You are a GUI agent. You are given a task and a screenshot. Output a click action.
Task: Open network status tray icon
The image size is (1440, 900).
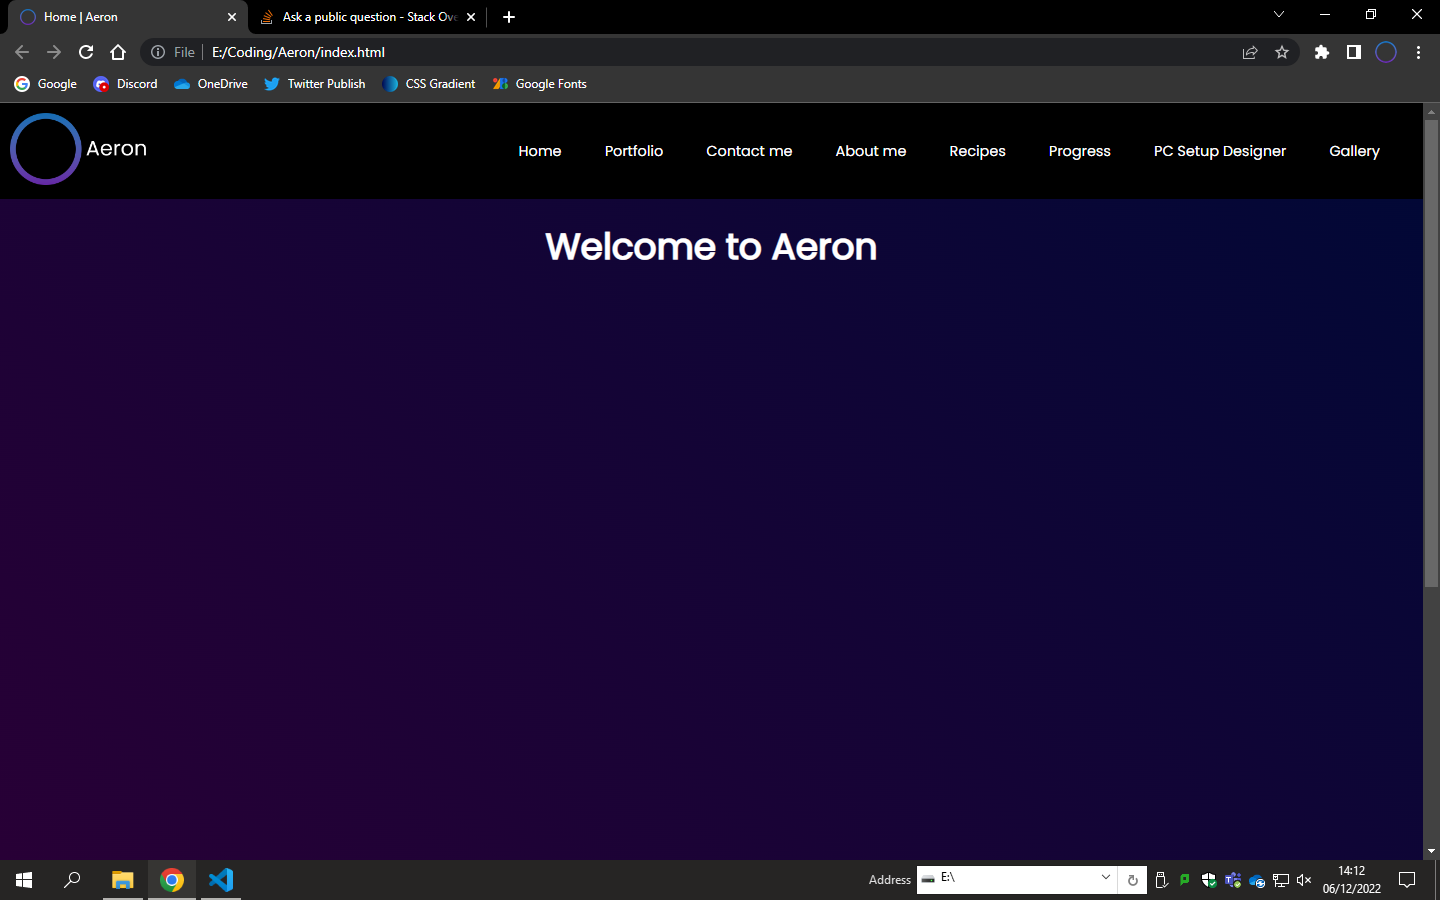[x=1281, y=880]
